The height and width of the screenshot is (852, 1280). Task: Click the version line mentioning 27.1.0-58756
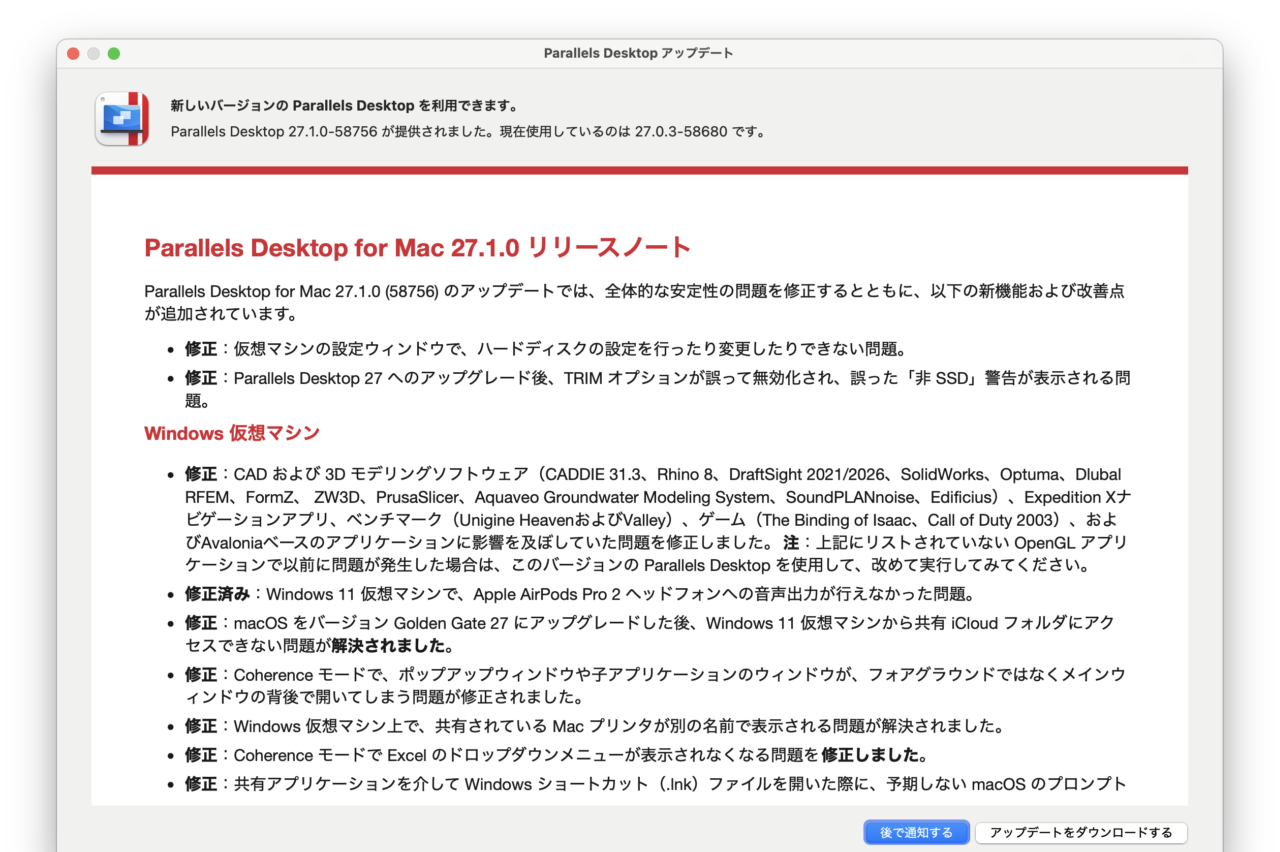pyautogui.click(x=468, y=131)
